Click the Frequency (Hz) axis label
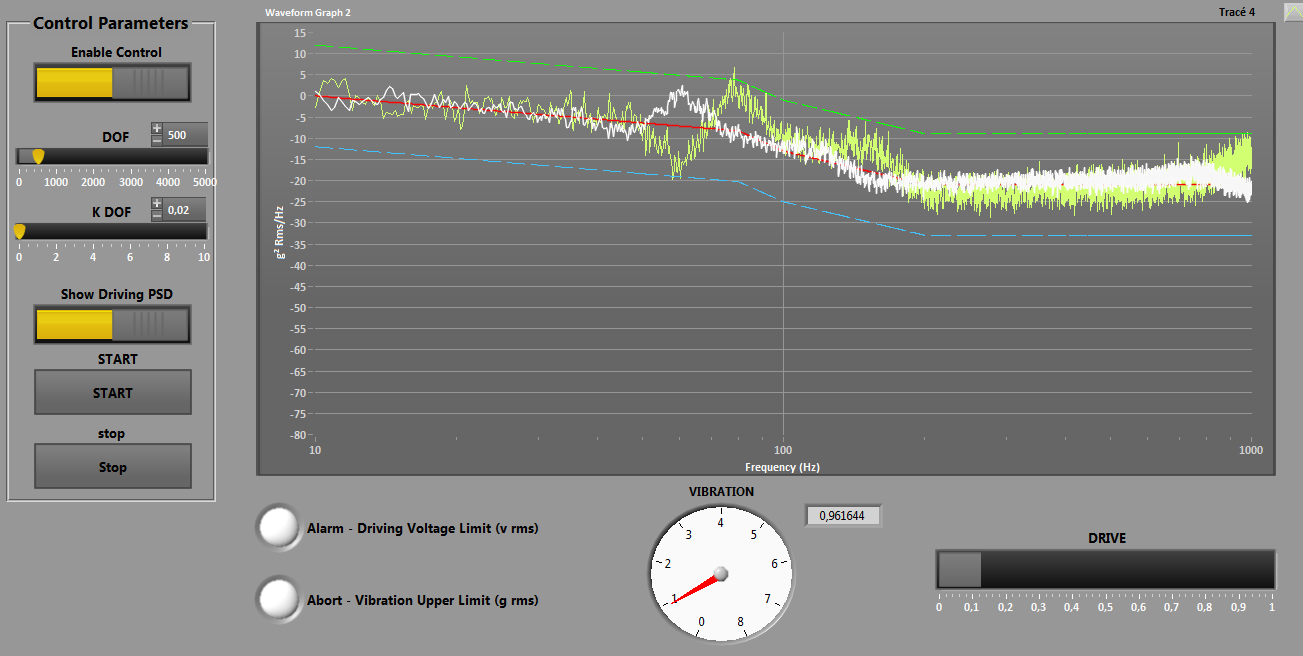Viewport: 1303px width, 656px height. tap(782, 467)
